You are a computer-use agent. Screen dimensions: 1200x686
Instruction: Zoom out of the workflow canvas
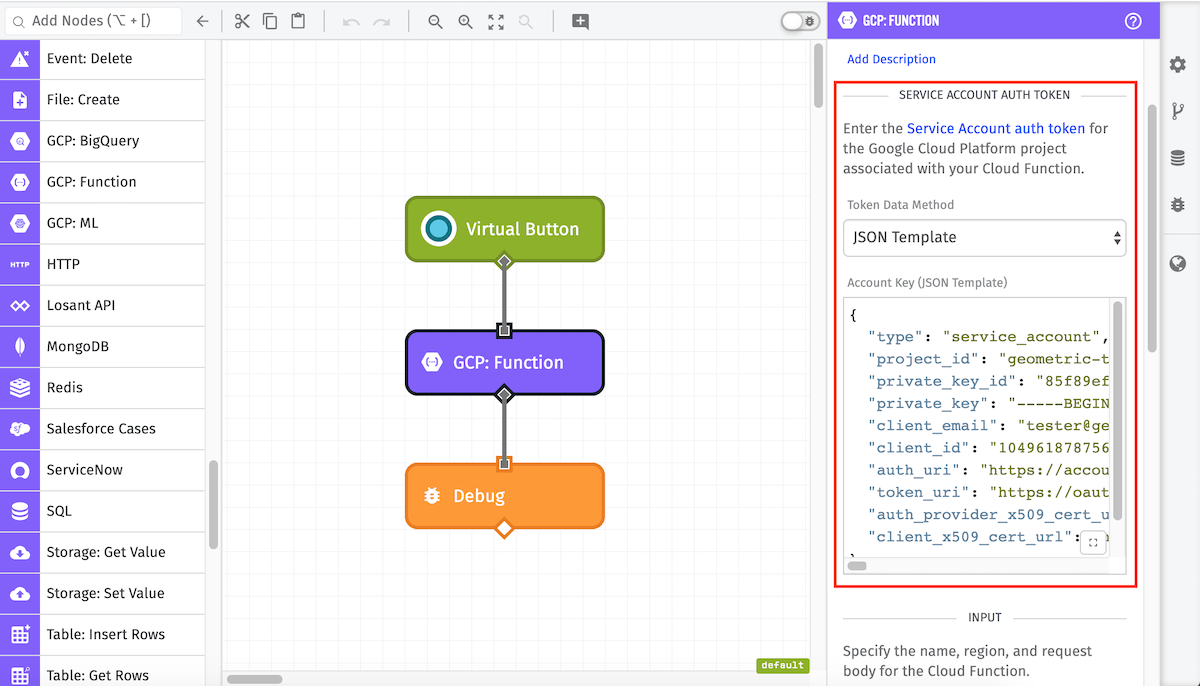click(x=435, y=21)
